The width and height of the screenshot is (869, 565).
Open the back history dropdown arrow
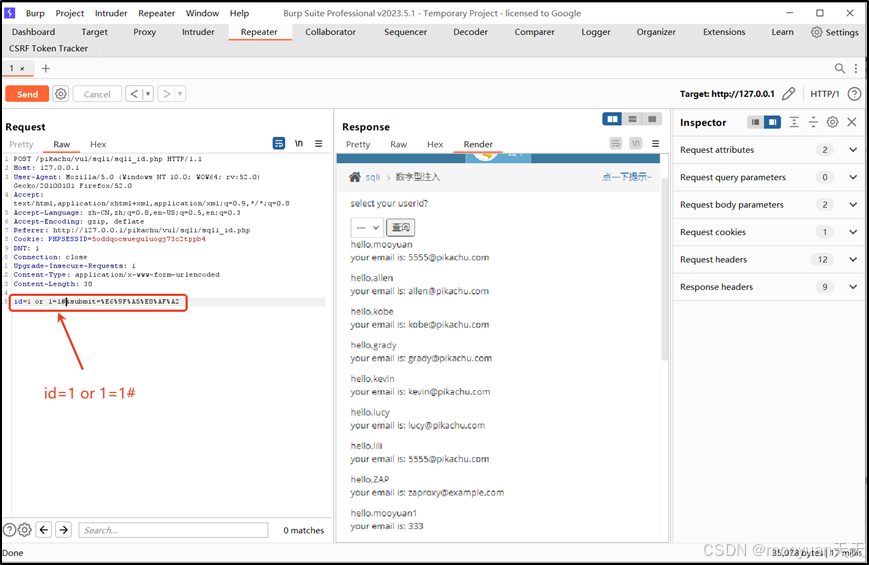coord(147,94)
